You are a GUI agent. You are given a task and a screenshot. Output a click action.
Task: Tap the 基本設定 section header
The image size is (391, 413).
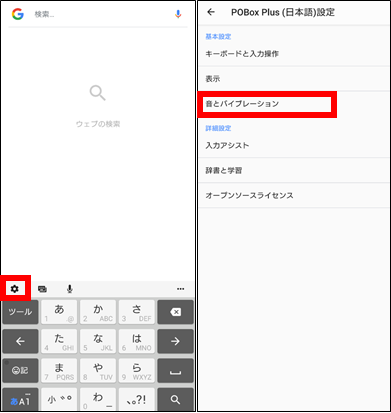218,37
